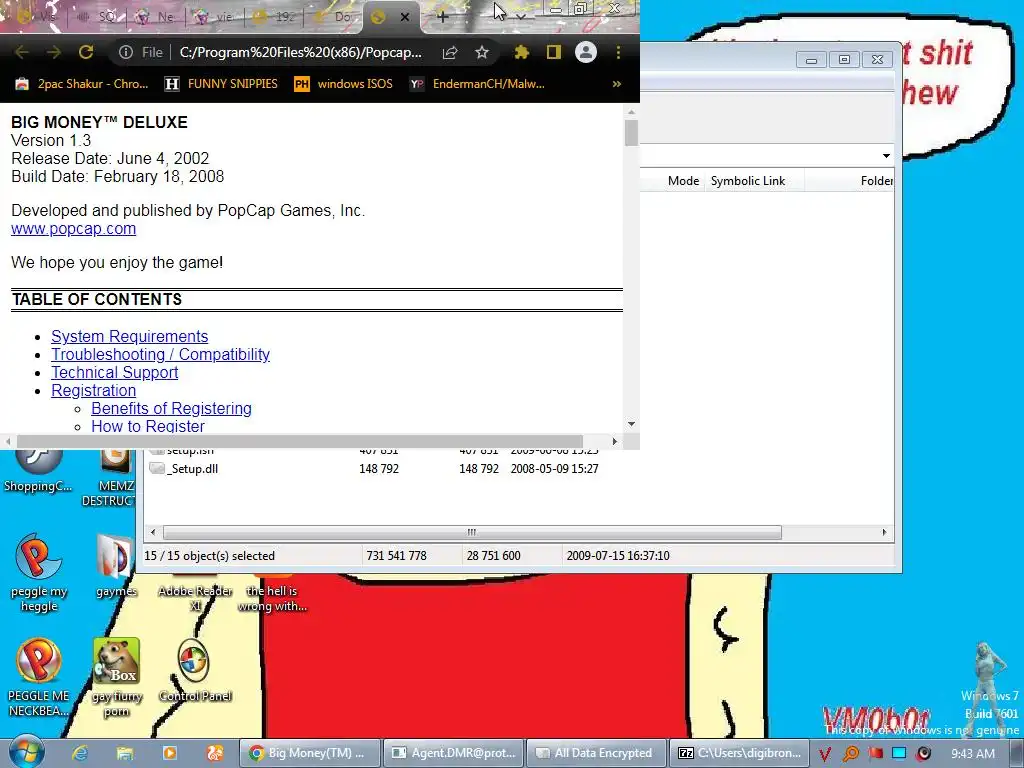Jump to Registration section

pos(93,391)
